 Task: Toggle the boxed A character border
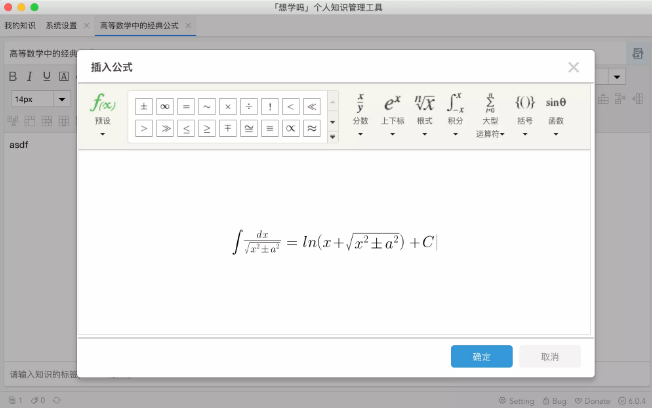point(64,77)
